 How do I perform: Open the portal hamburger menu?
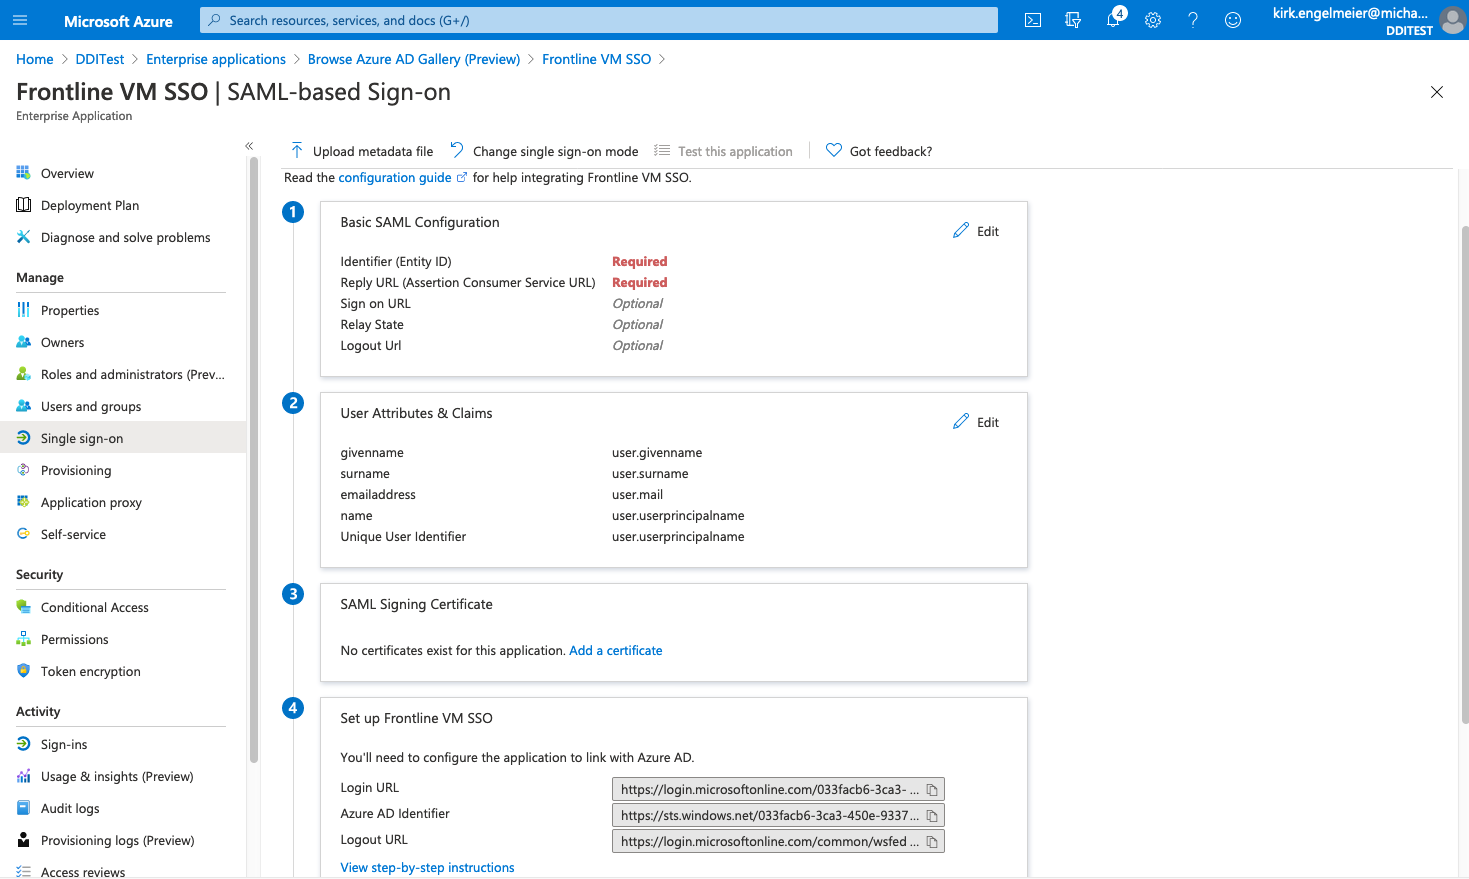click(x=20, y=19)
